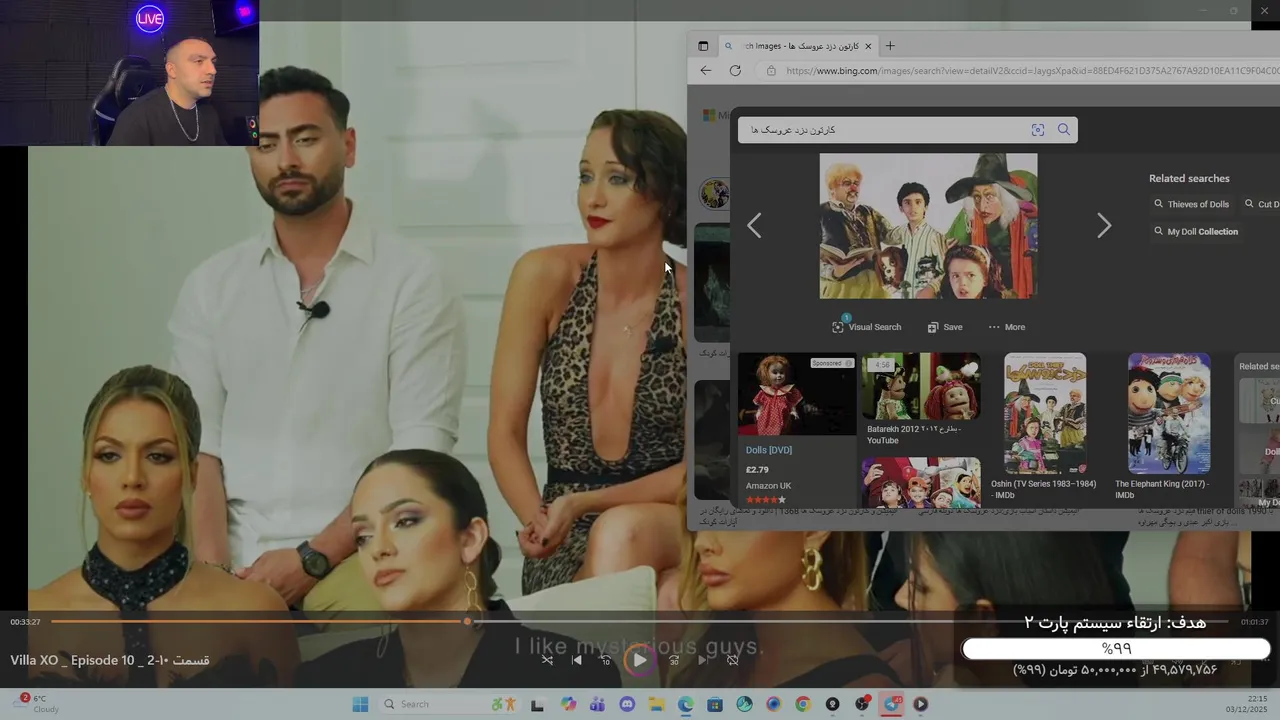This screenshot has height=720, width=1280.
Task: Open Oshin TV Series IMDb result
Action: point(1045,413)
